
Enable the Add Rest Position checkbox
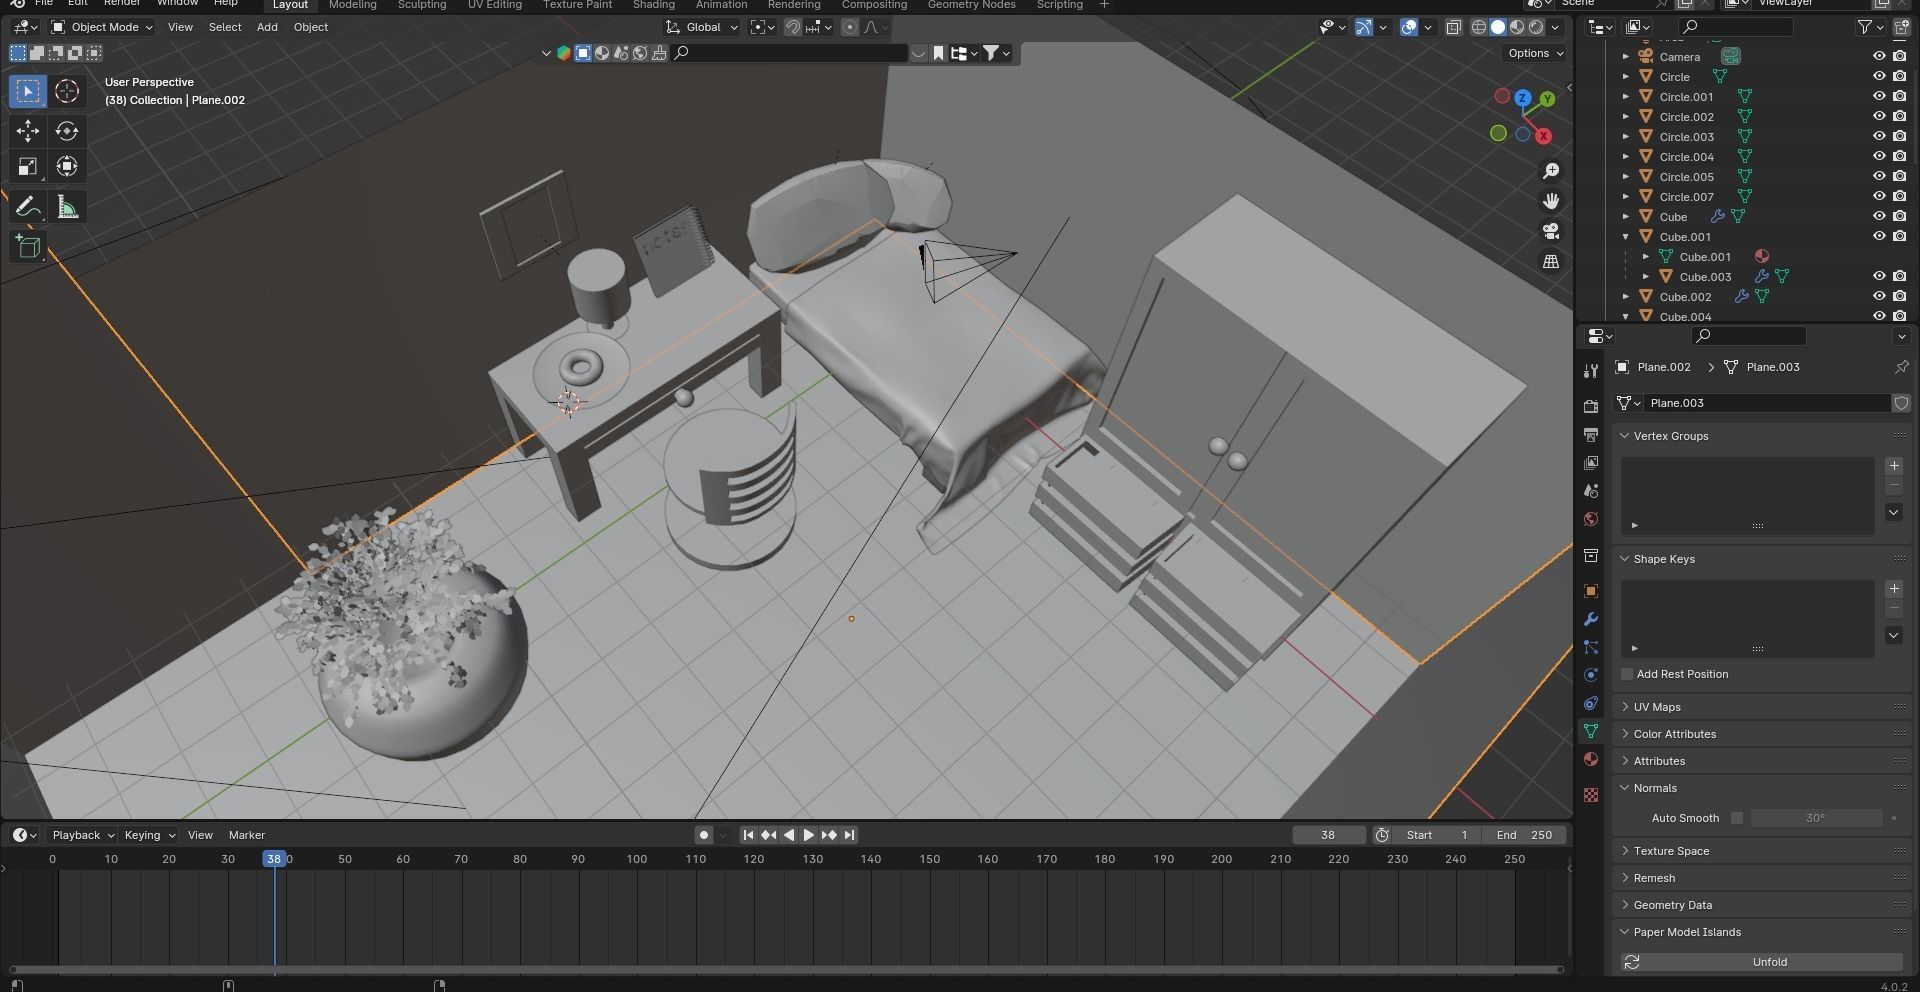pyautogui.click(x=1627, y=674)
